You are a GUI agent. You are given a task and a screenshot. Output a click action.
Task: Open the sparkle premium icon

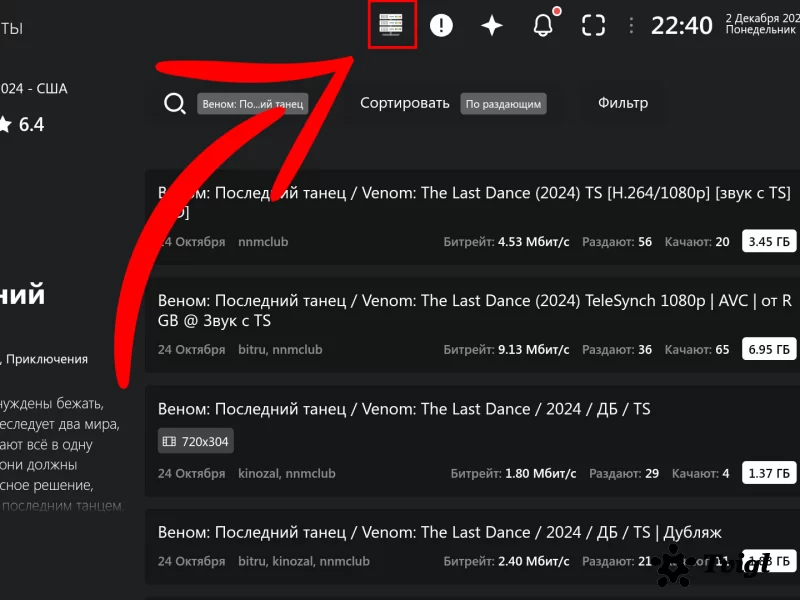pos(492,26)
